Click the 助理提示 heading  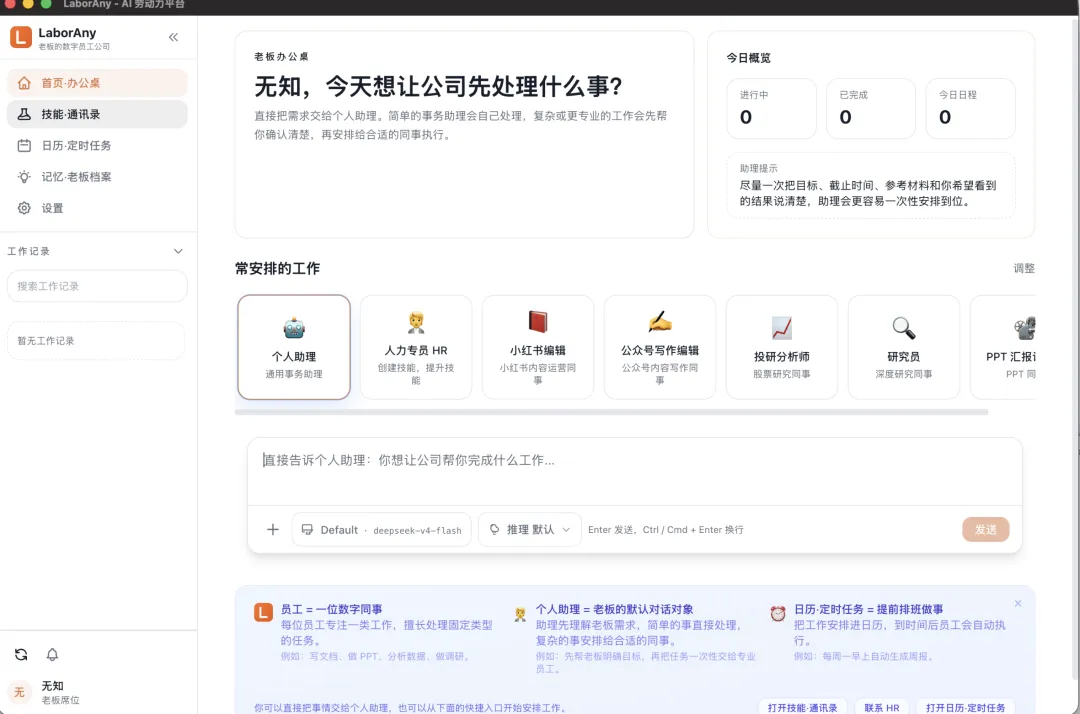(x=758, y=169)
